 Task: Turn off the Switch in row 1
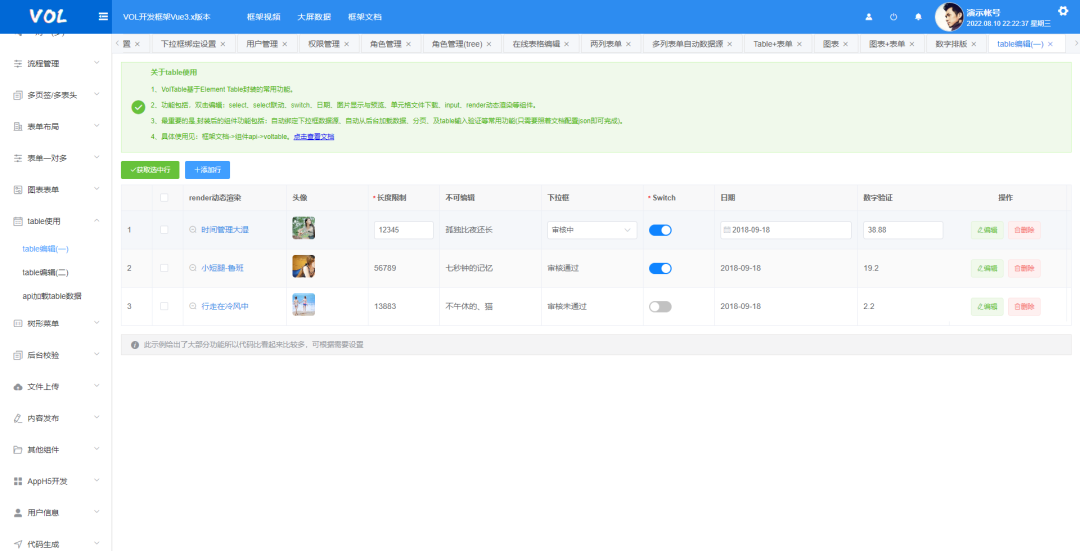(660, 230)
